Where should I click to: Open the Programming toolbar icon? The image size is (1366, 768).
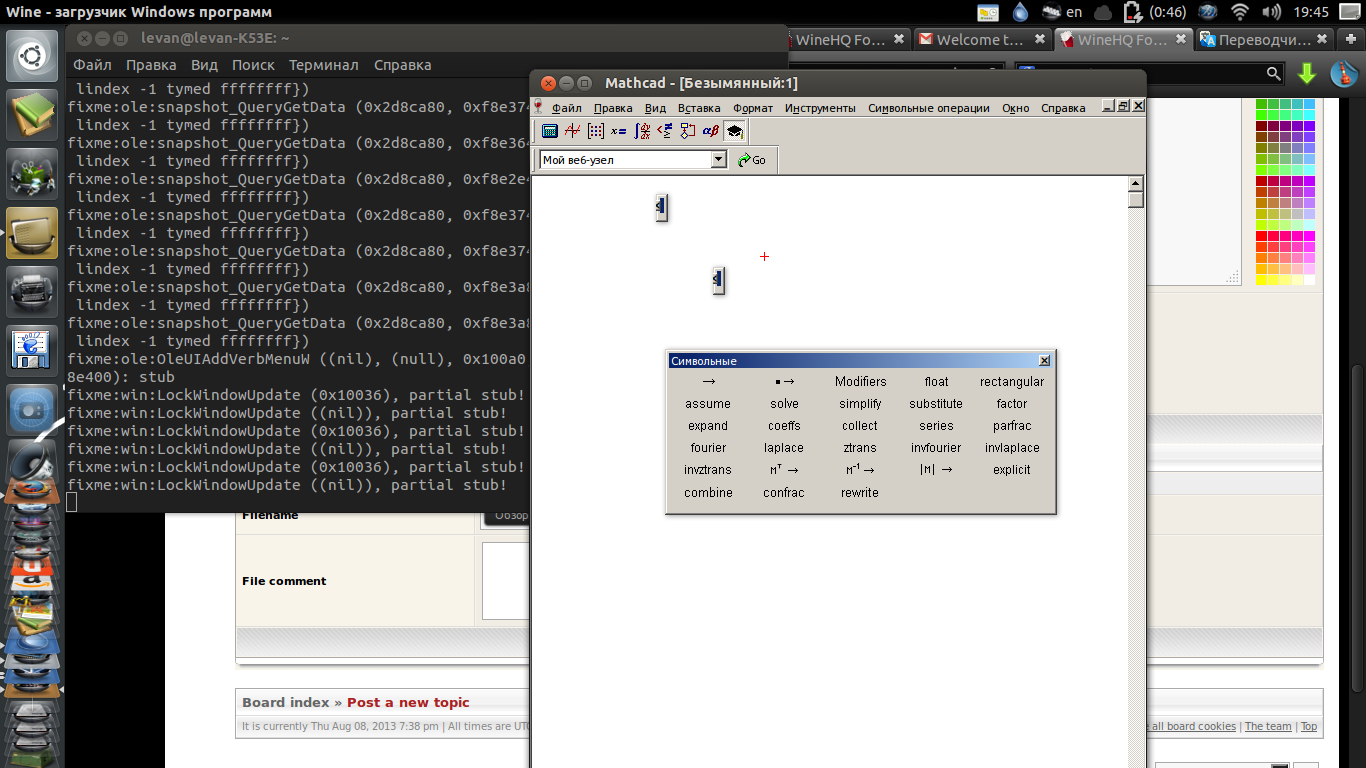[688, 131]
